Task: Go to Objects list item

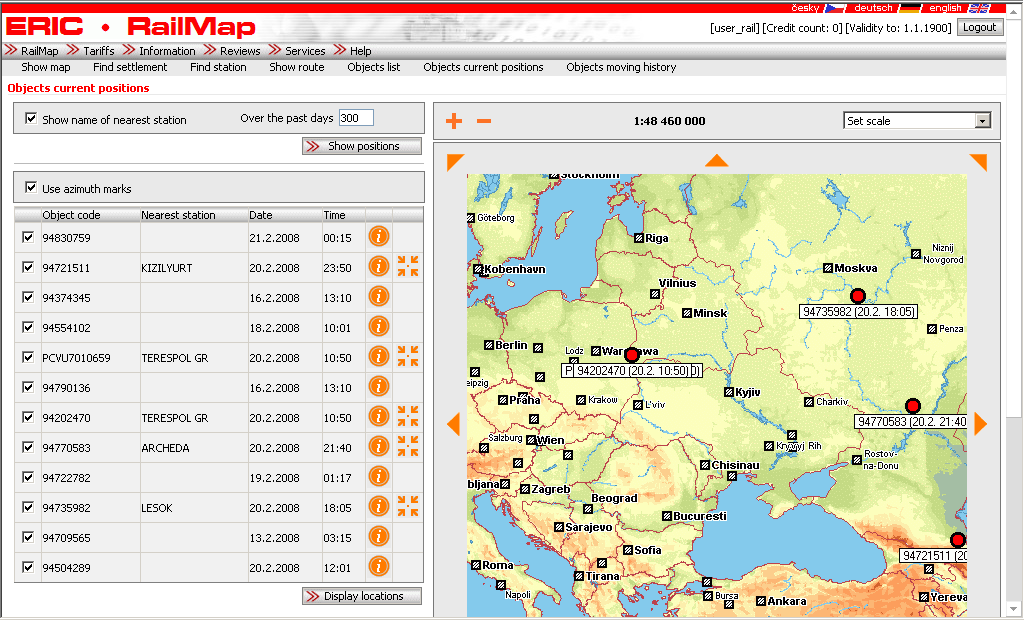Action: pyautogui.click(x=374, y=67)
